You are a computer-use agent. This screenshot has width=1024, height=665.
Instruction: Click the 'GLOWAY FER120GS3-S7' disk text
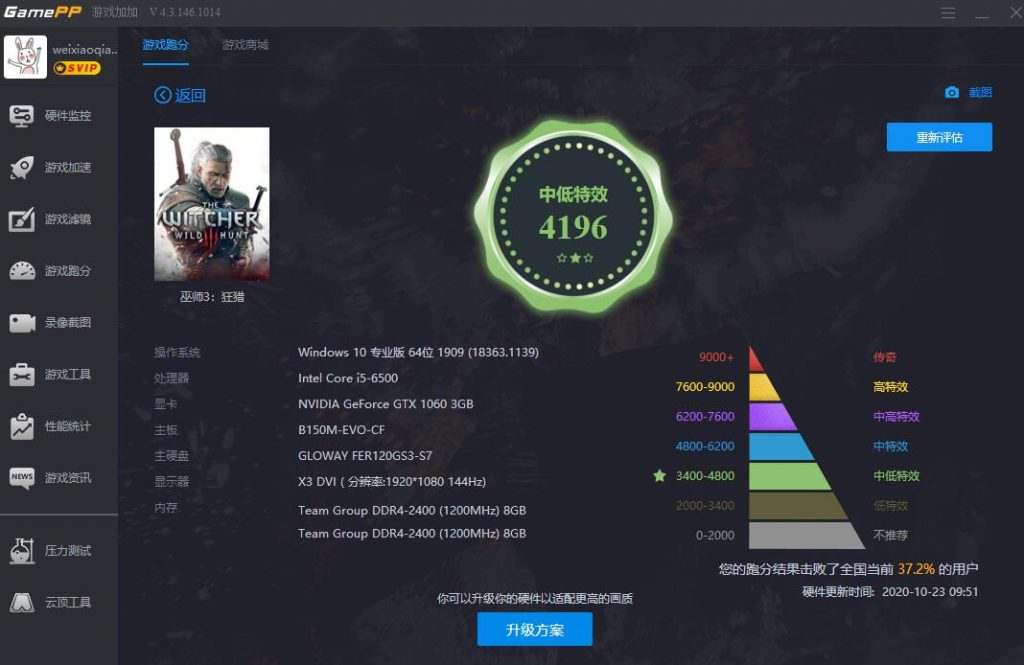[365, 455]
